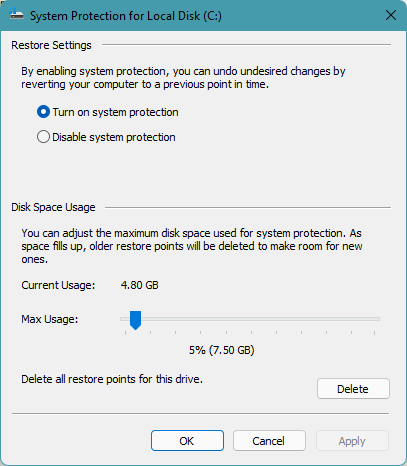Click the "Disable system protection" label text
The image size is (407, 466).
pos(114,137)
